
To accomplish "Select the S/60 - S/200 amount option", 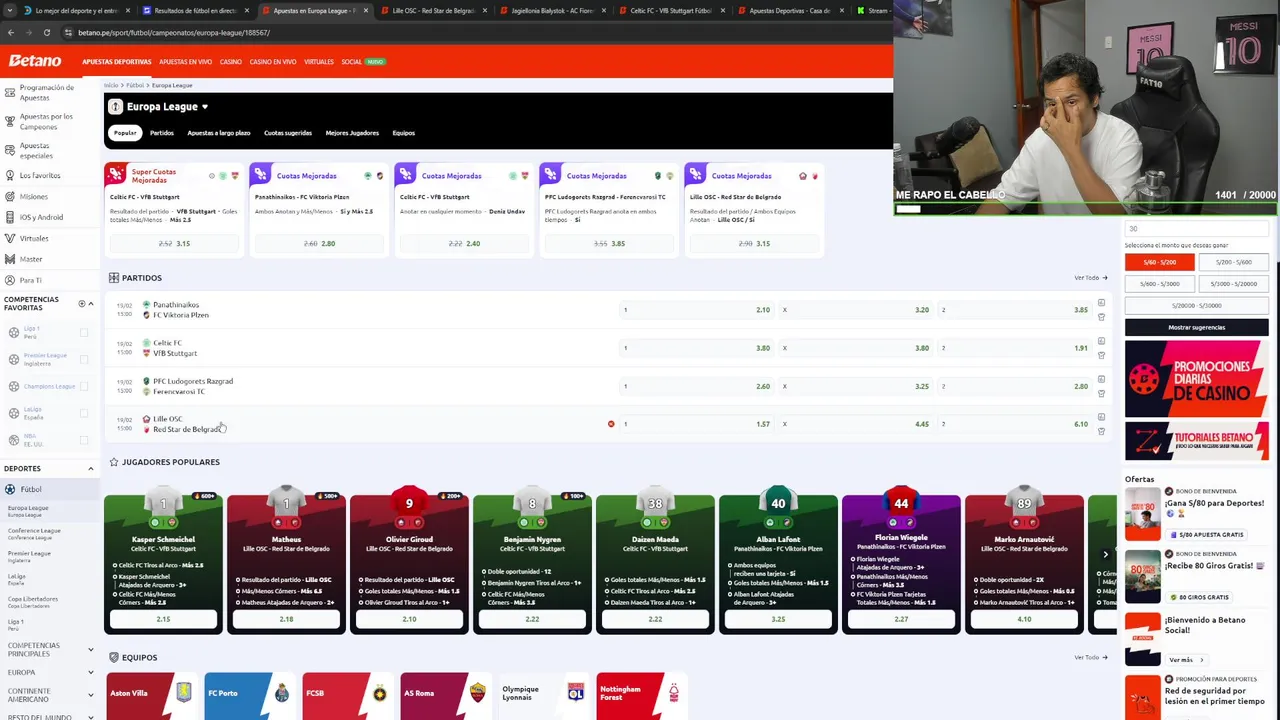I will [1159, 262].
